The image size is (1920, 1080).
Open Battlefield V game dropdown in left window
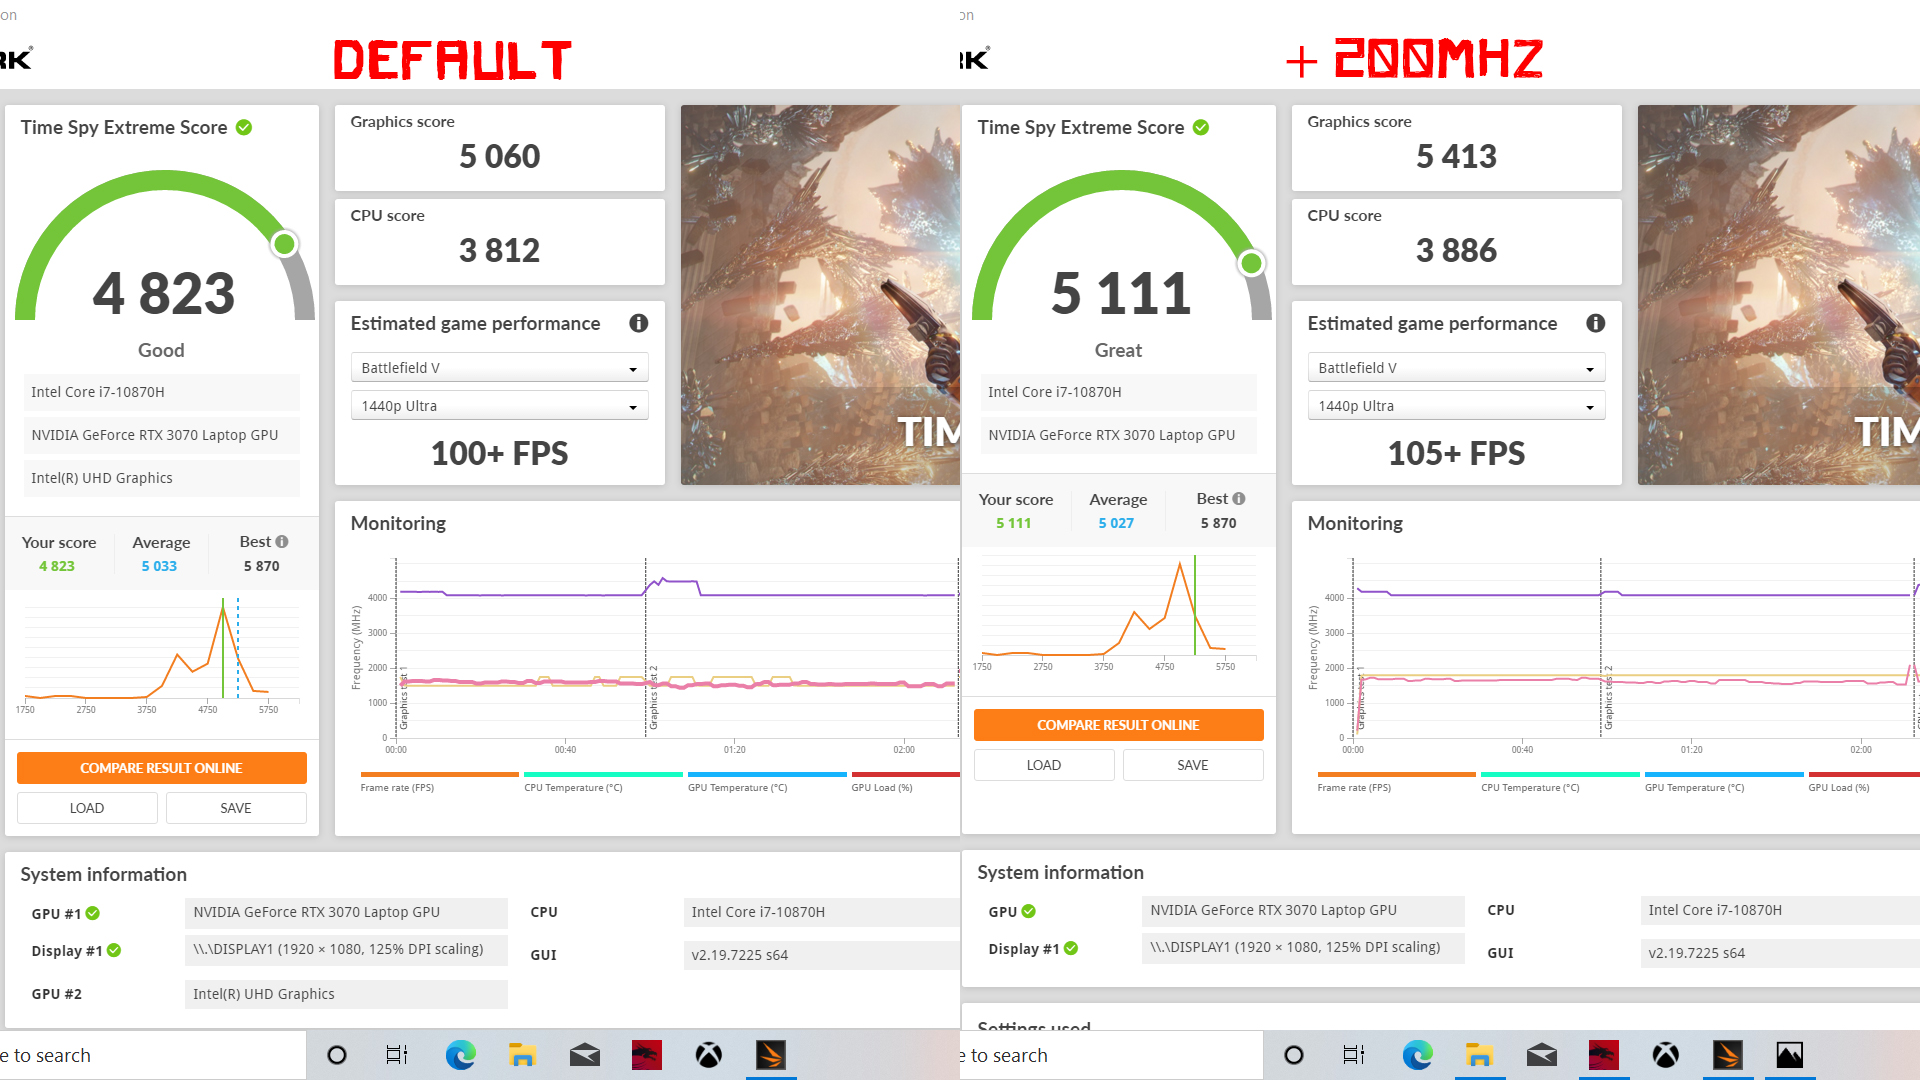click(x=499, y=368)
